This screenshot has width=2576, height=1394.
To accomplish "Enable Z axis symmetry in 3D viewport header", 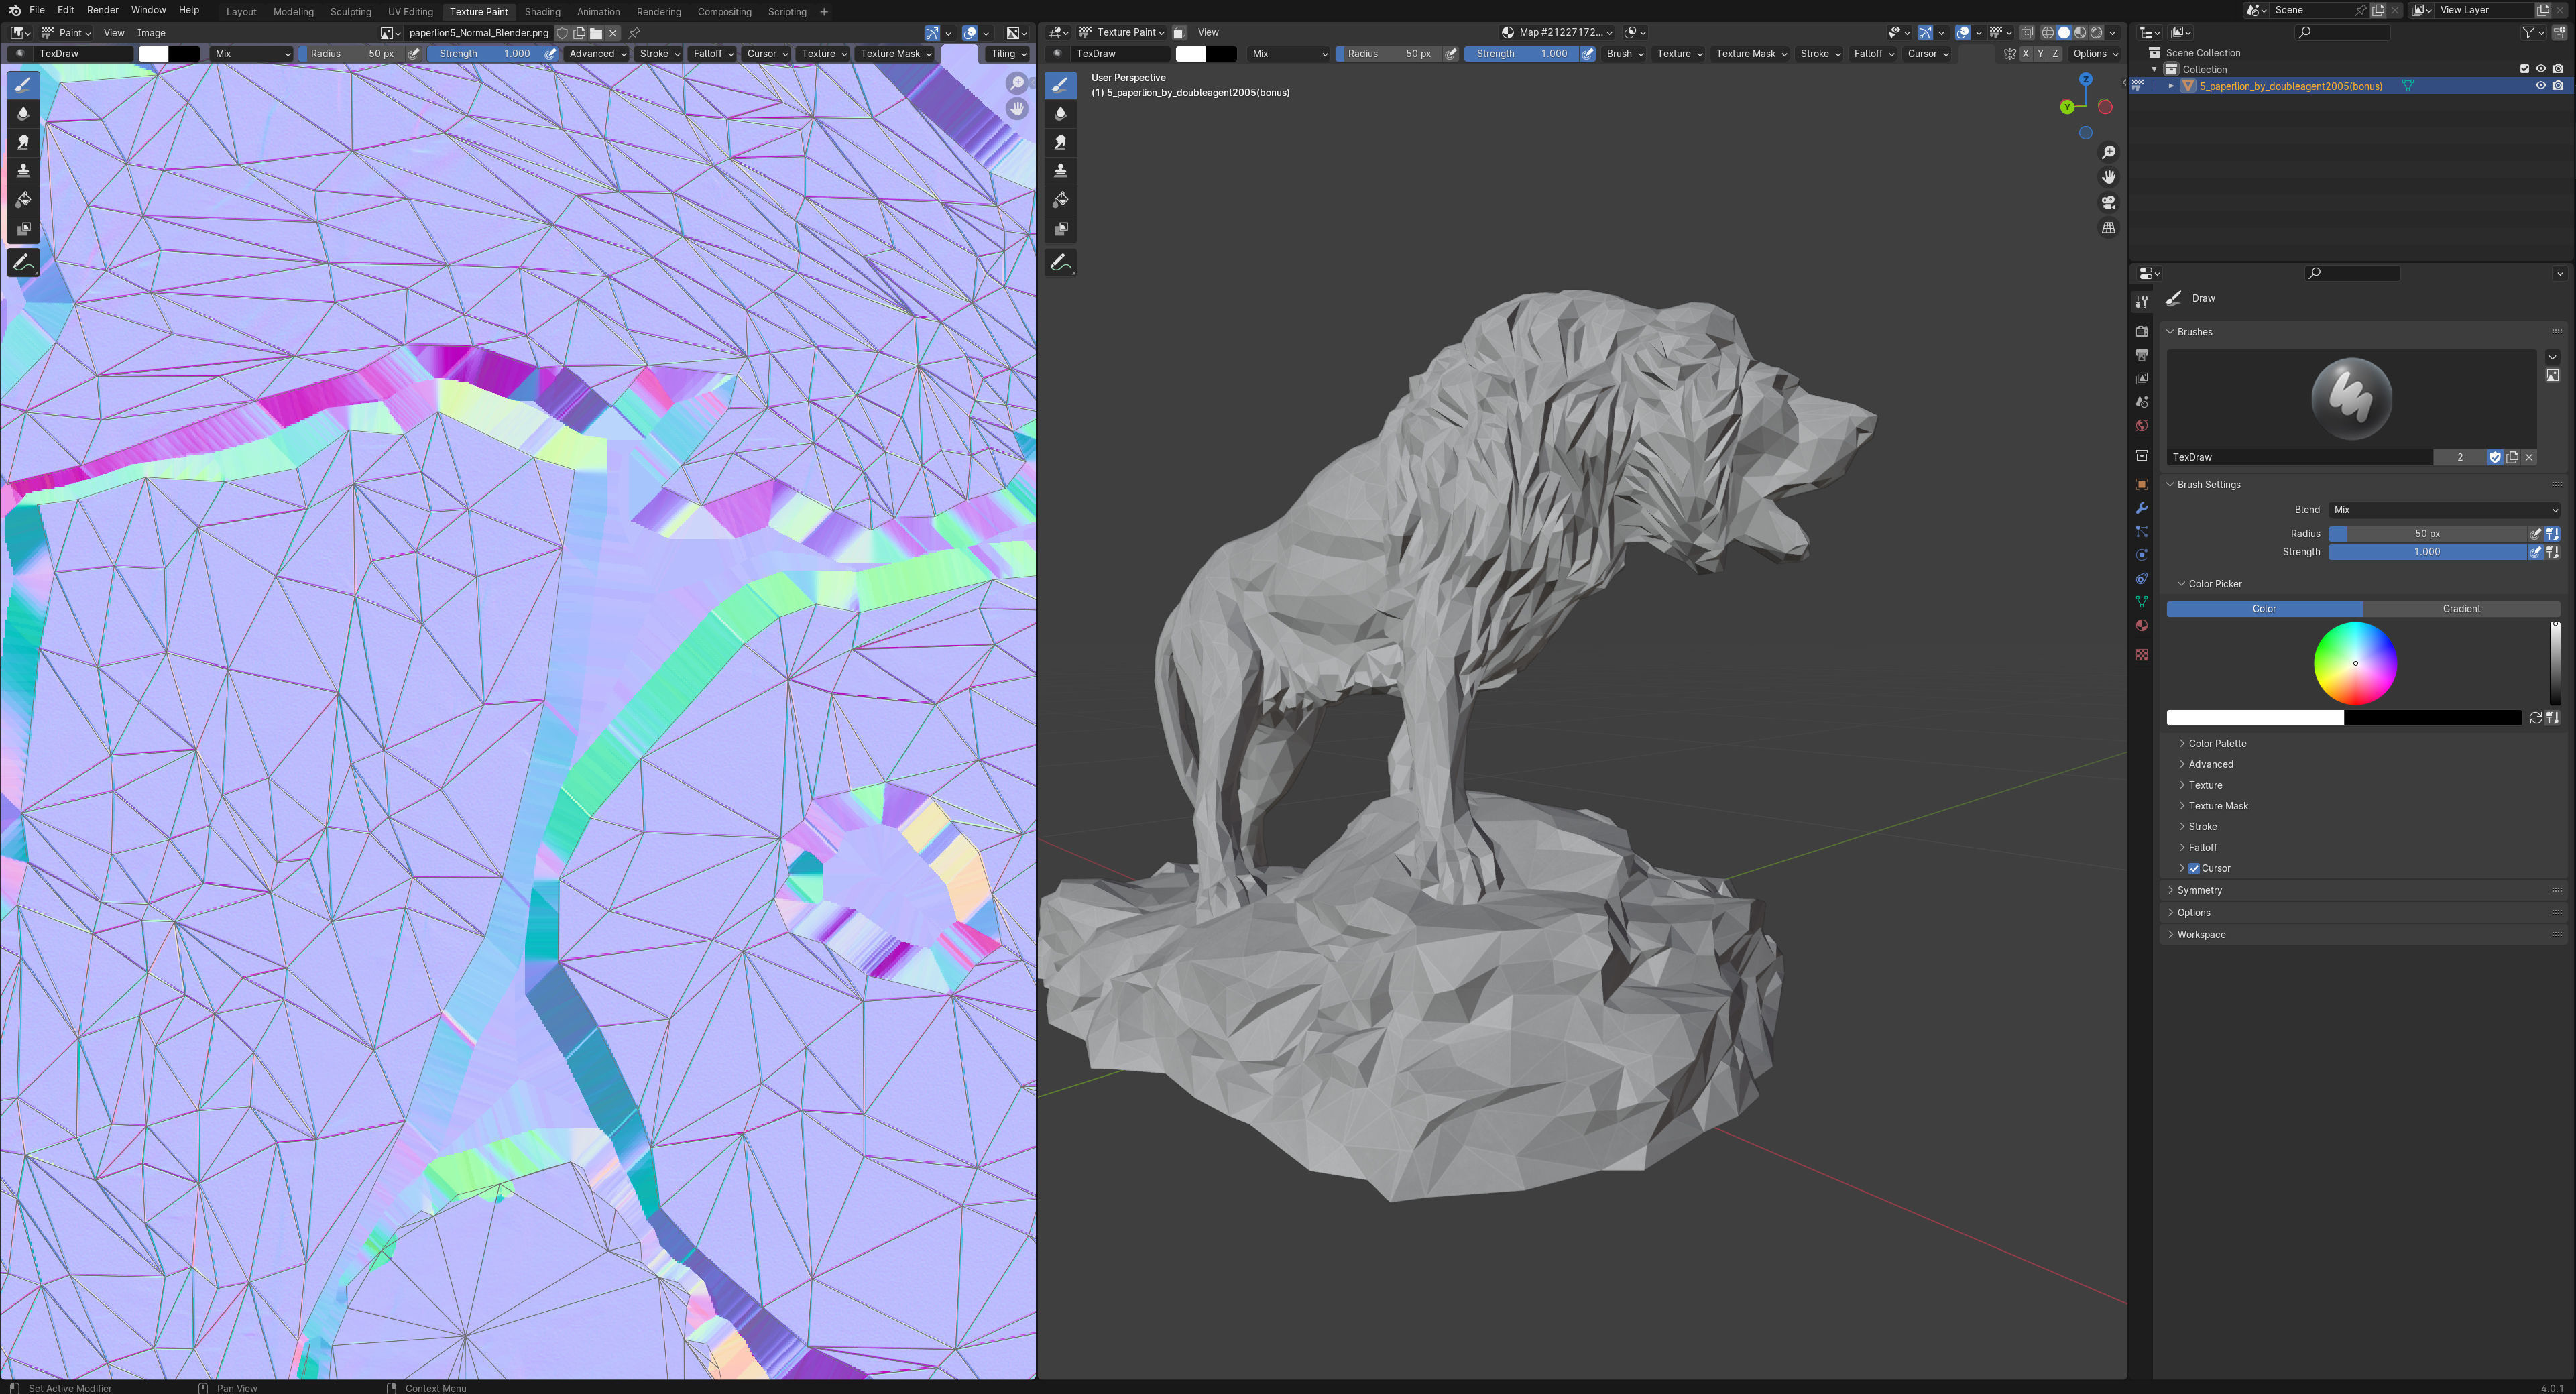I will coord(2055,54).
